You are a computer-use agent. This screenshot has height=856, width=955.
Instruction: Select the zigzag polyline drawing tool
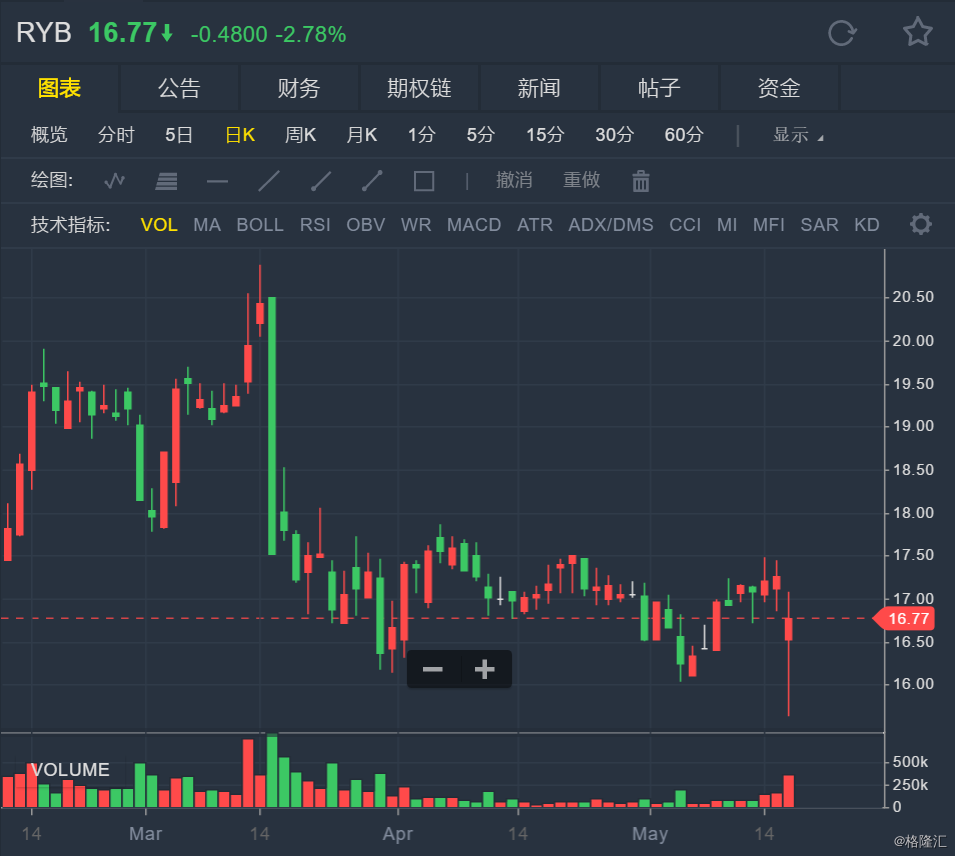click(115, 181)
